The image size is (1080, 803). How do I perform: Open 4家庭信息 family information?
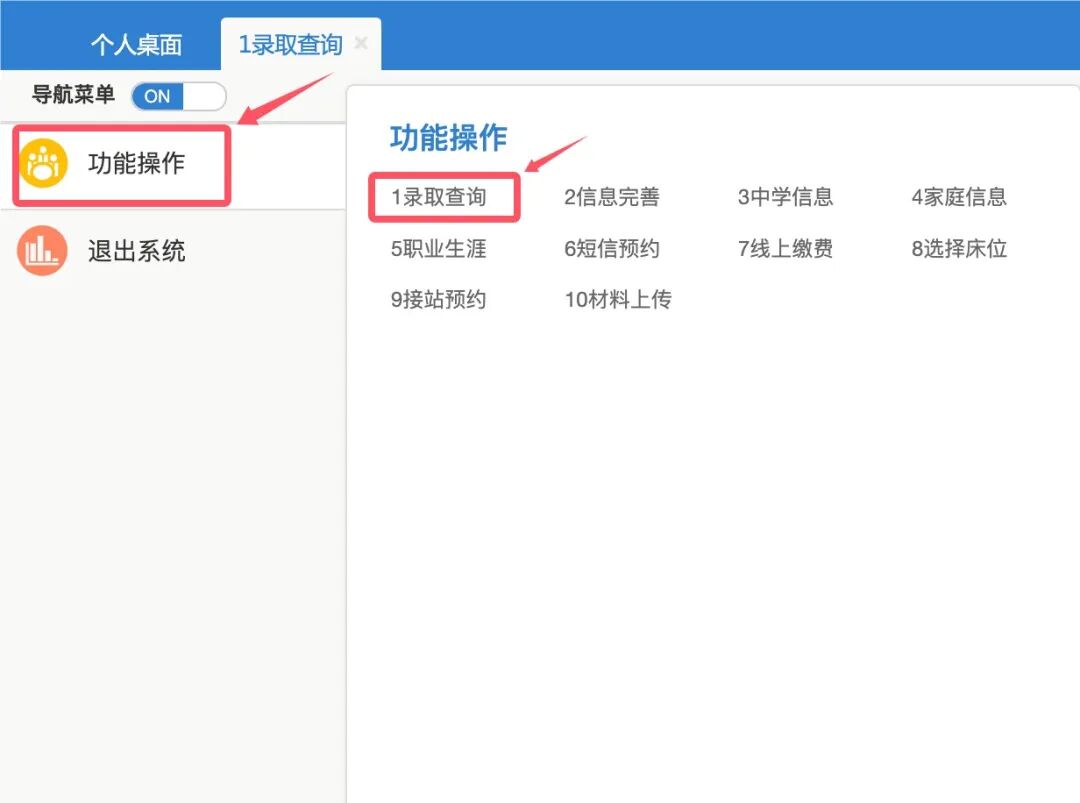957,197
